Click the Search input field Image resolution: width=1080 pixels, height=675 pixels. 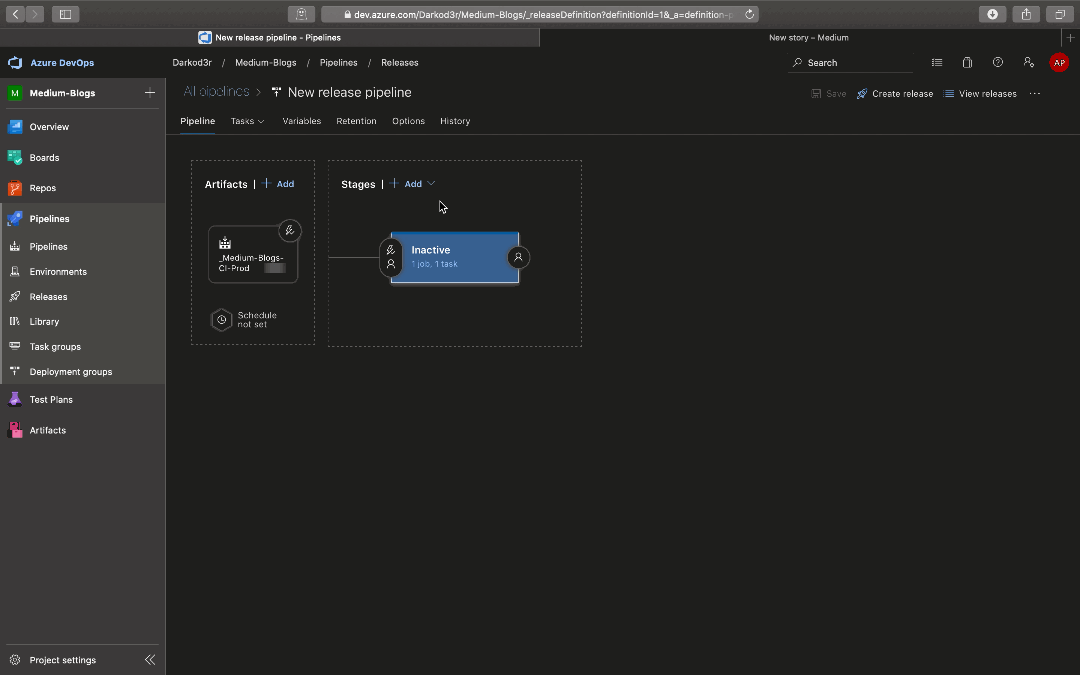click(x=851, y=63)
